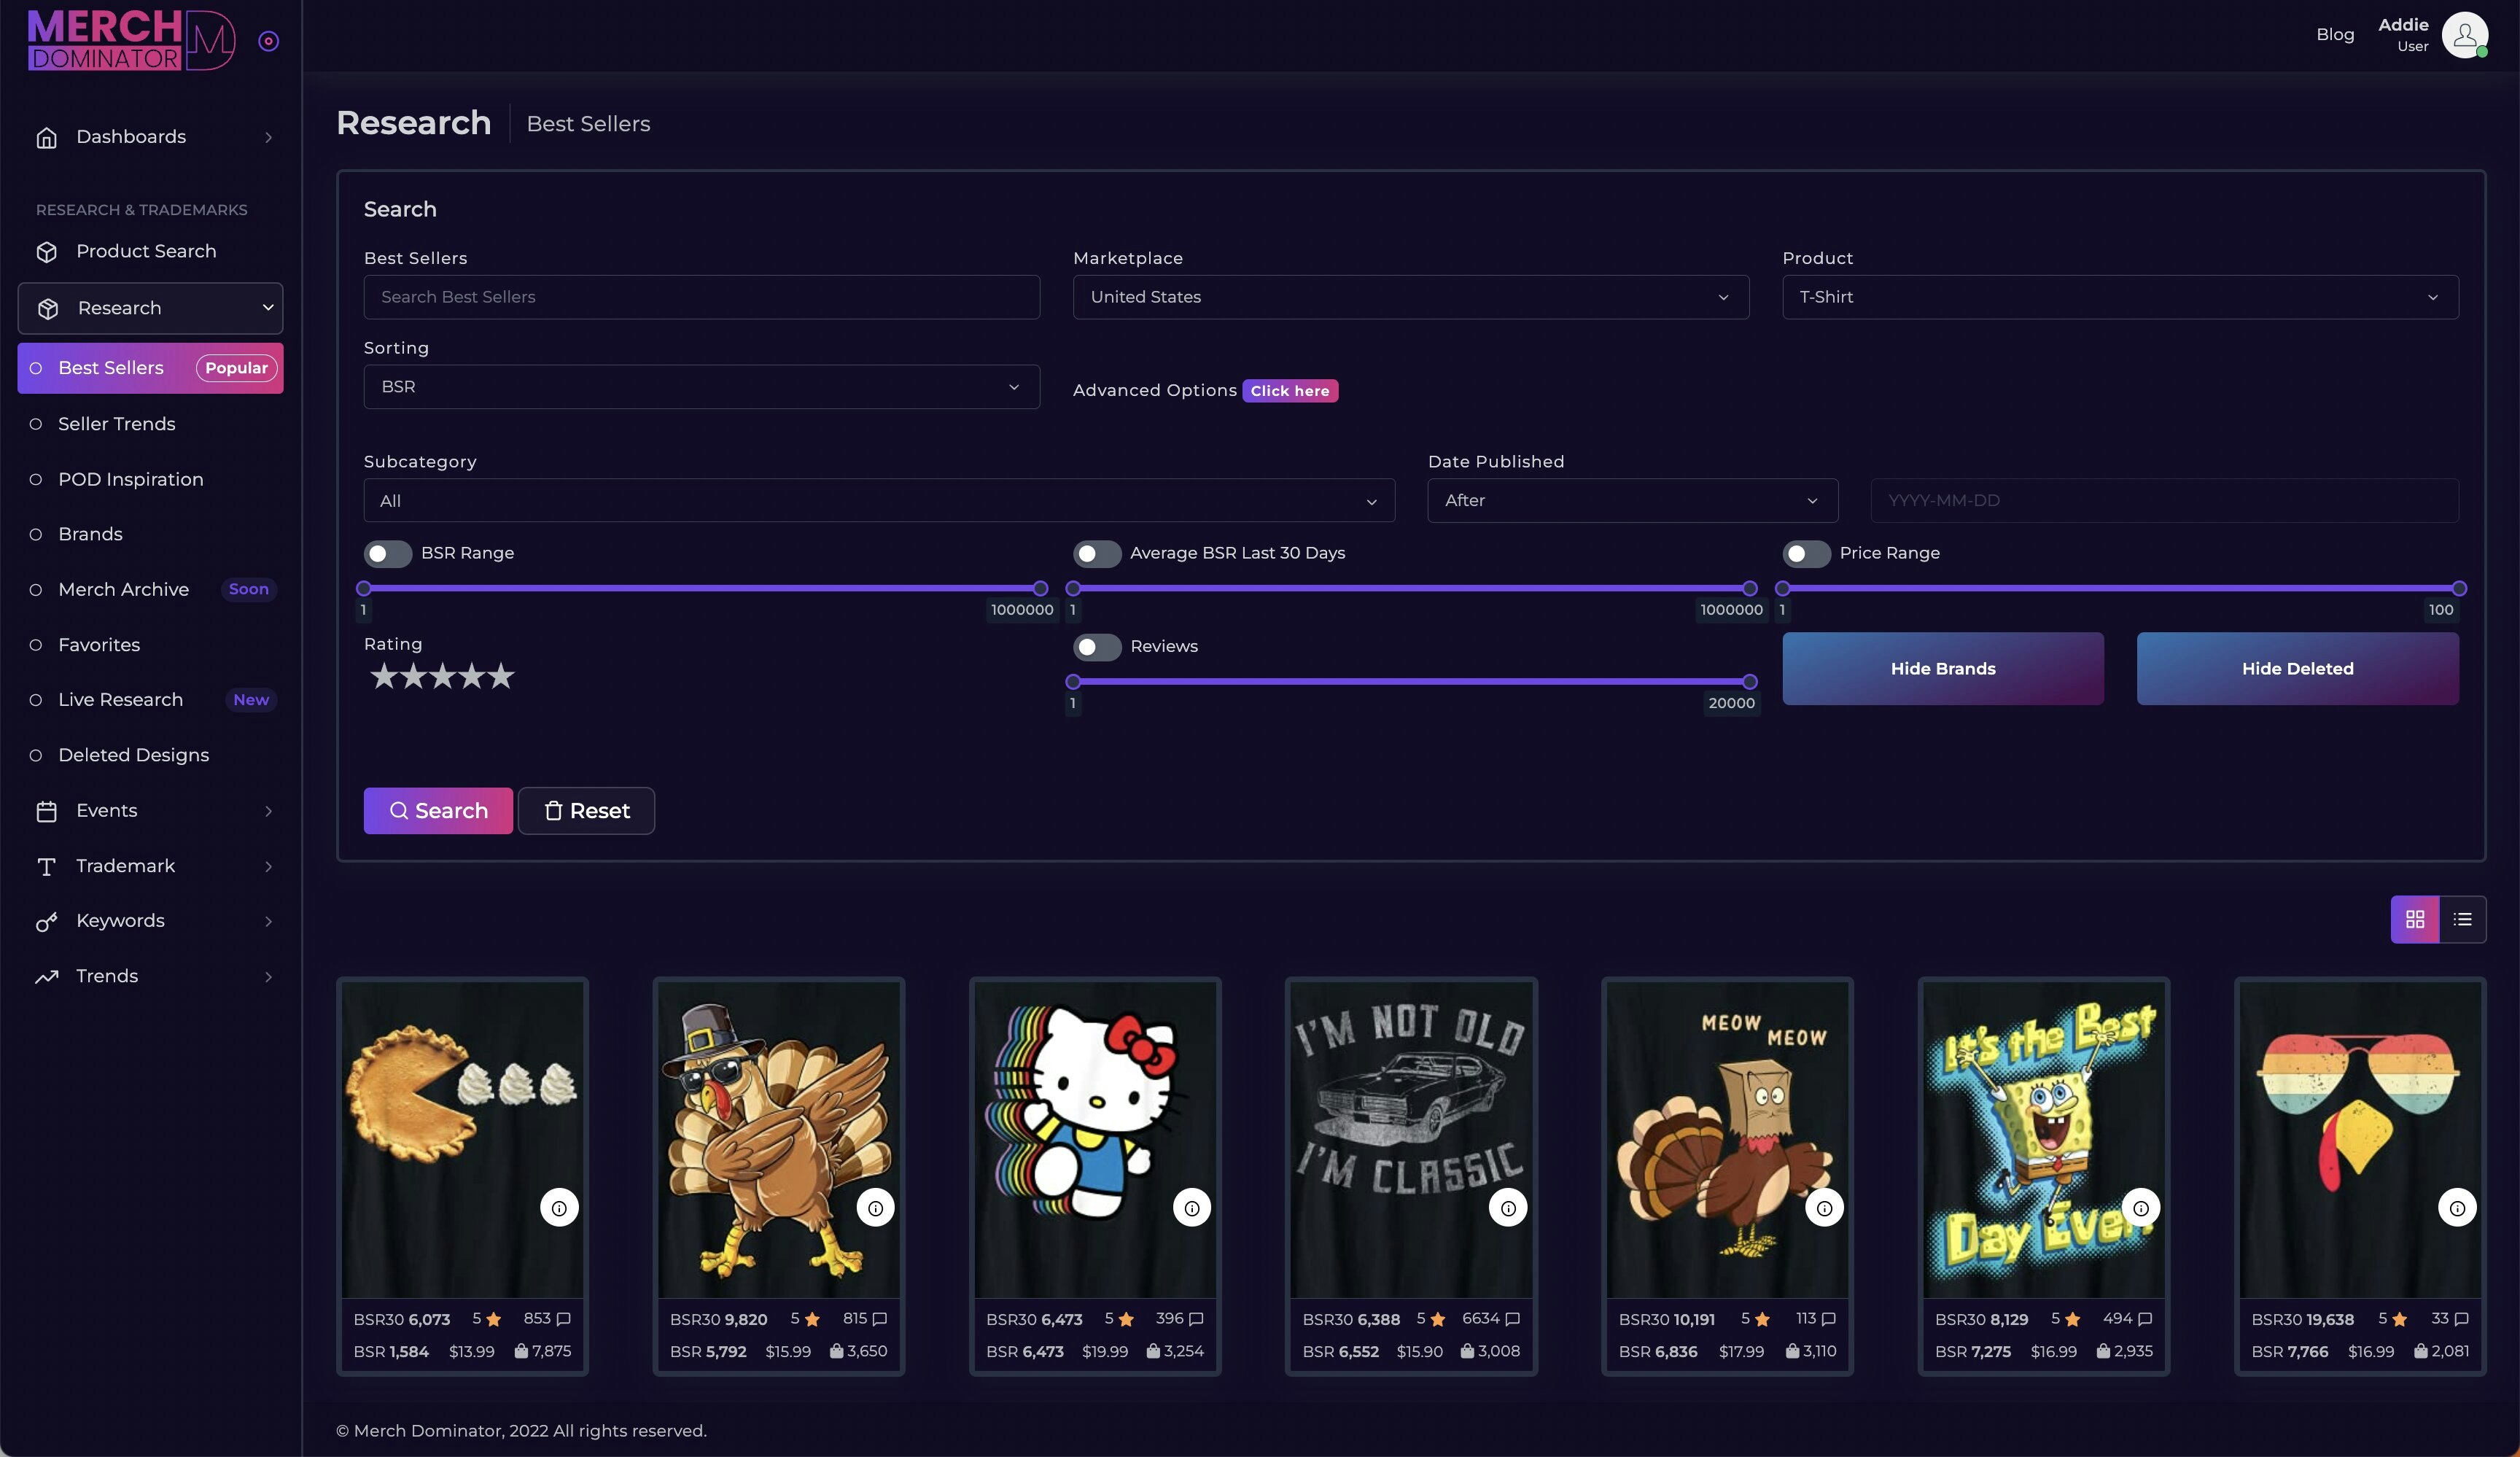Click the Price Range slider max handle
This screenshot has width=2520, height=1457.
[2459, 589]
